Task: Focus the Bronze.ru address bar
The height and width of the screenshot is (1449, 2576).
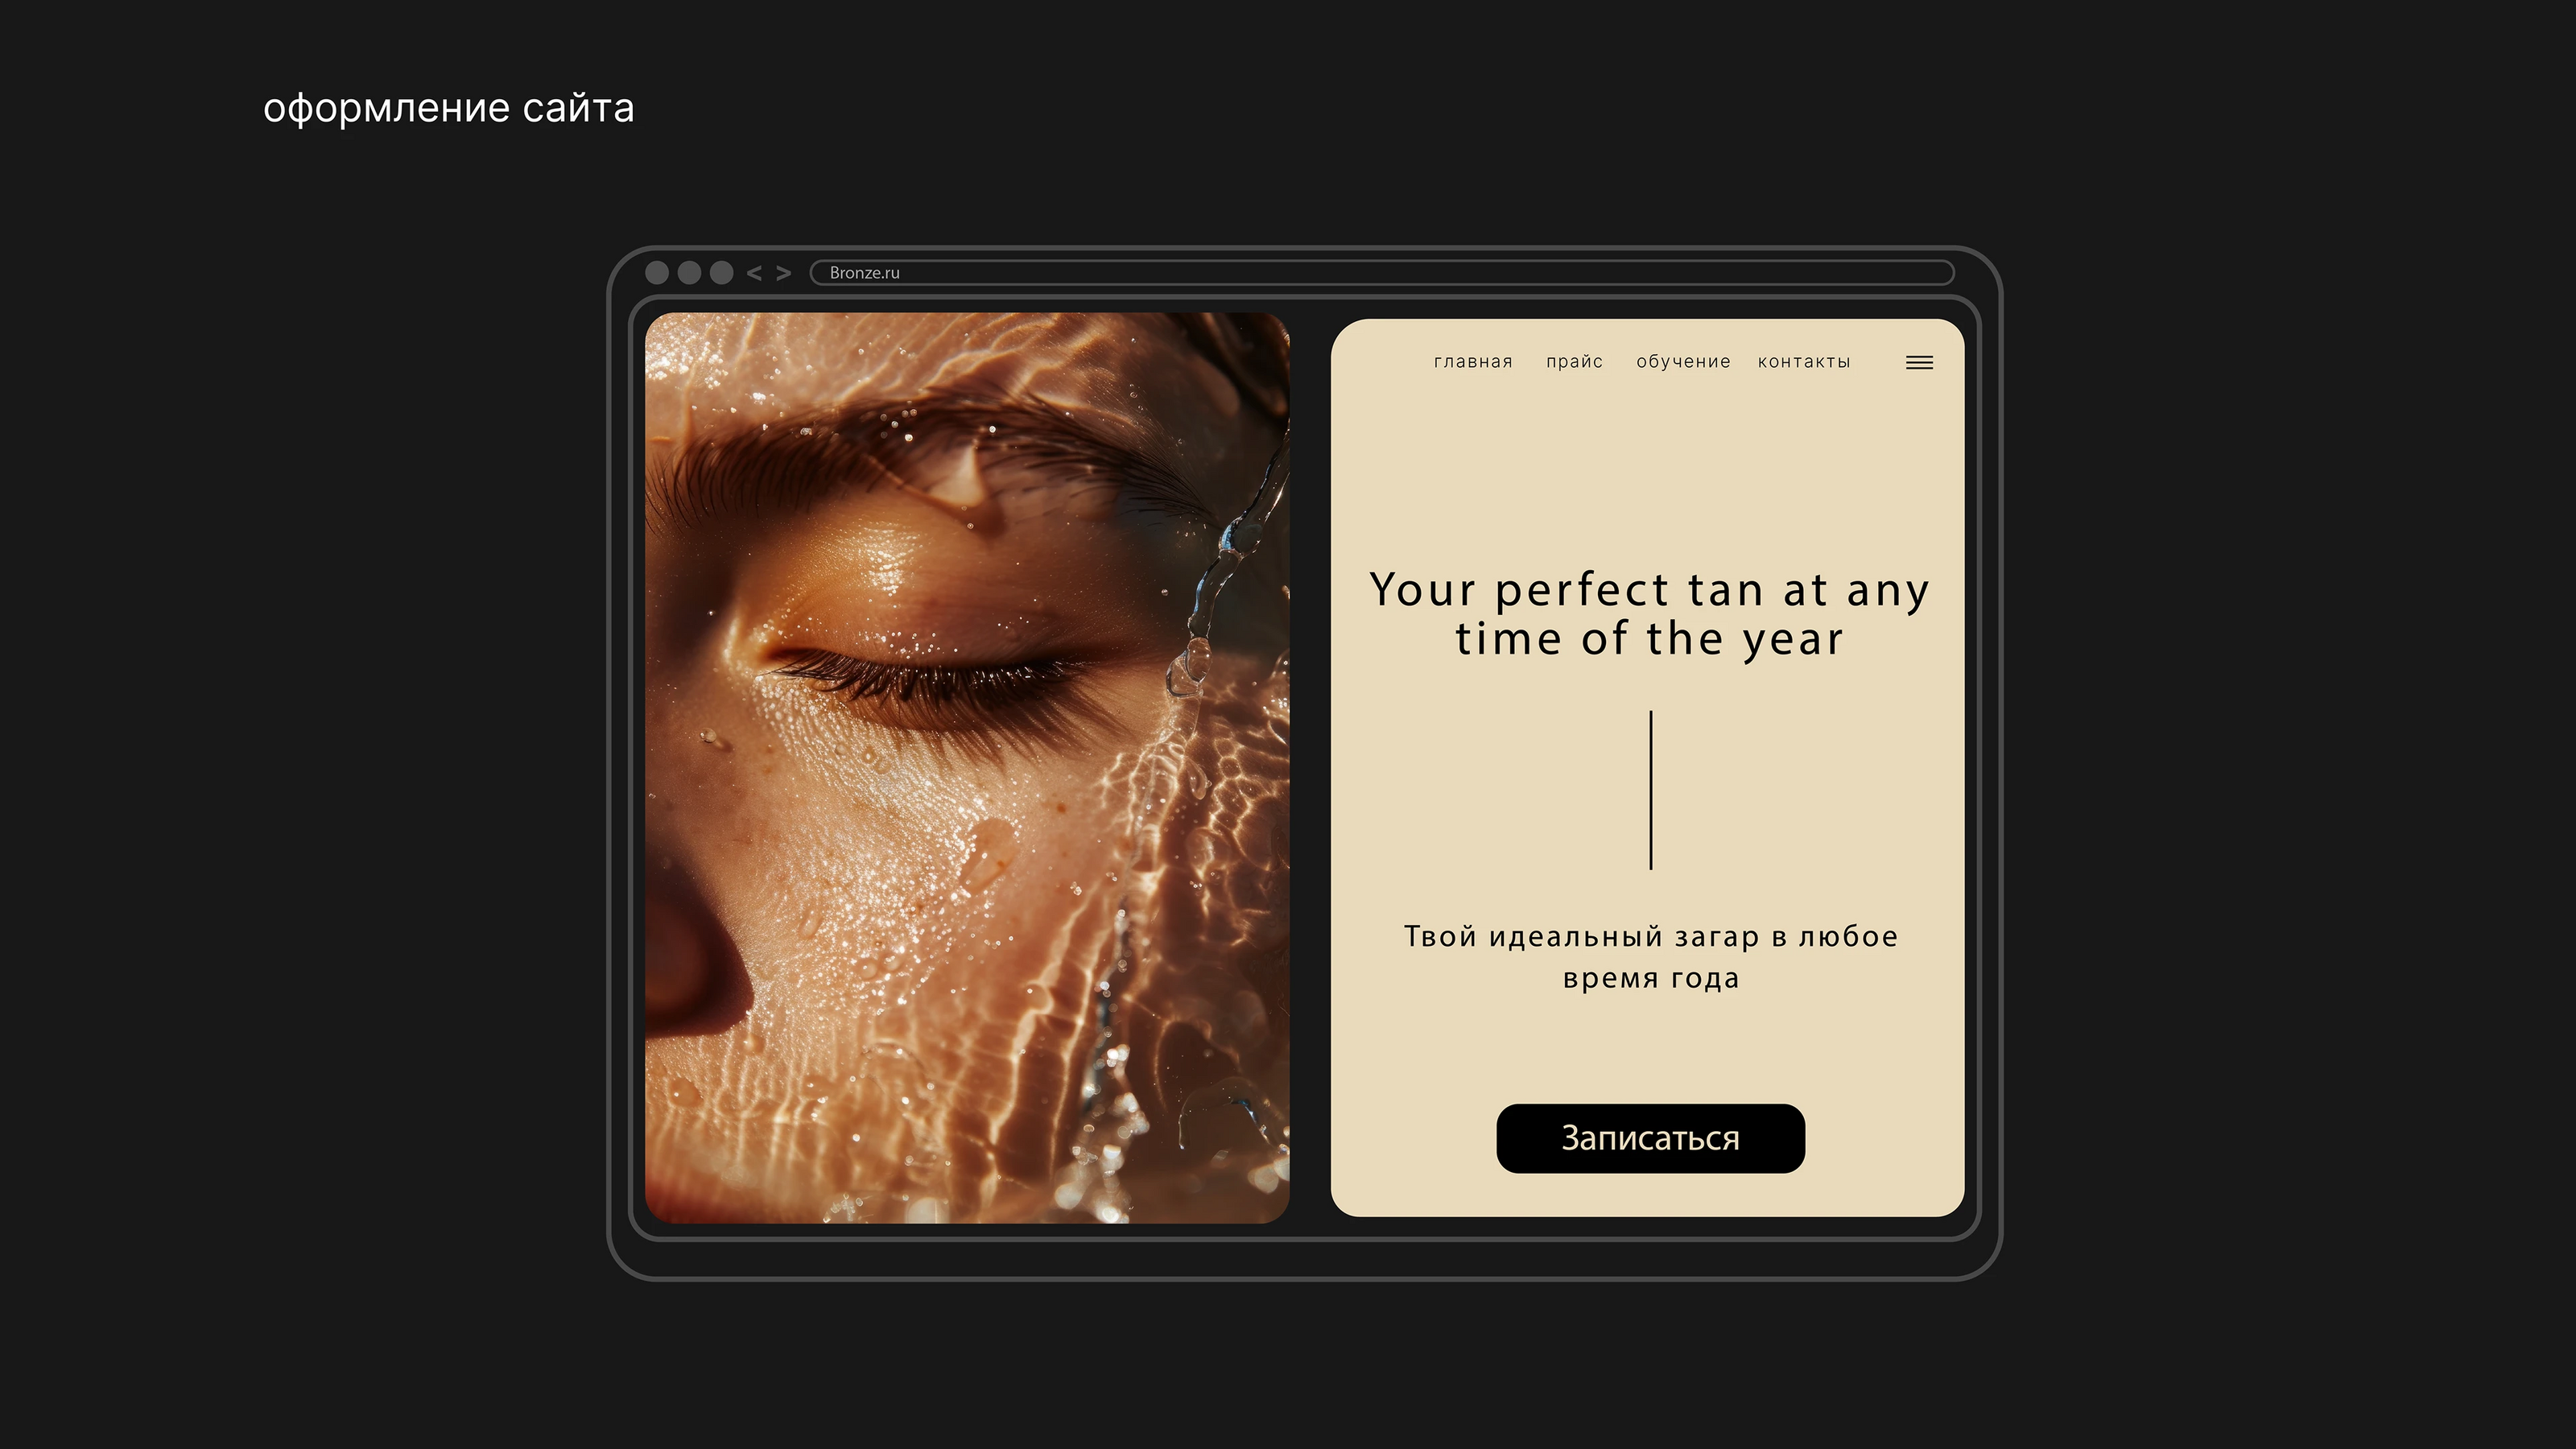Action: pos(1382,273)
